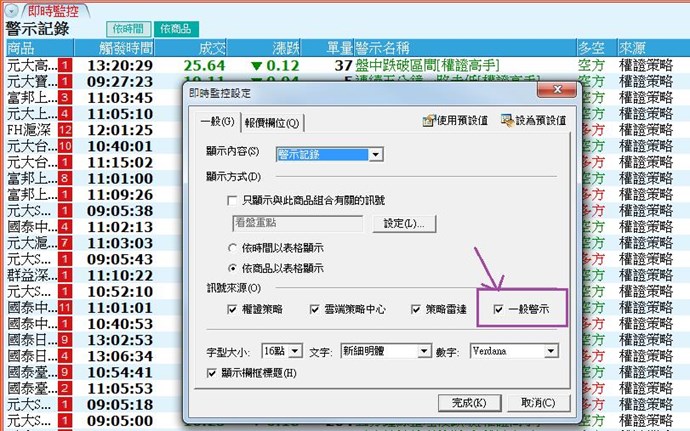Click the 完成(K) button
The image size is (690, 431).
point(469,402)
